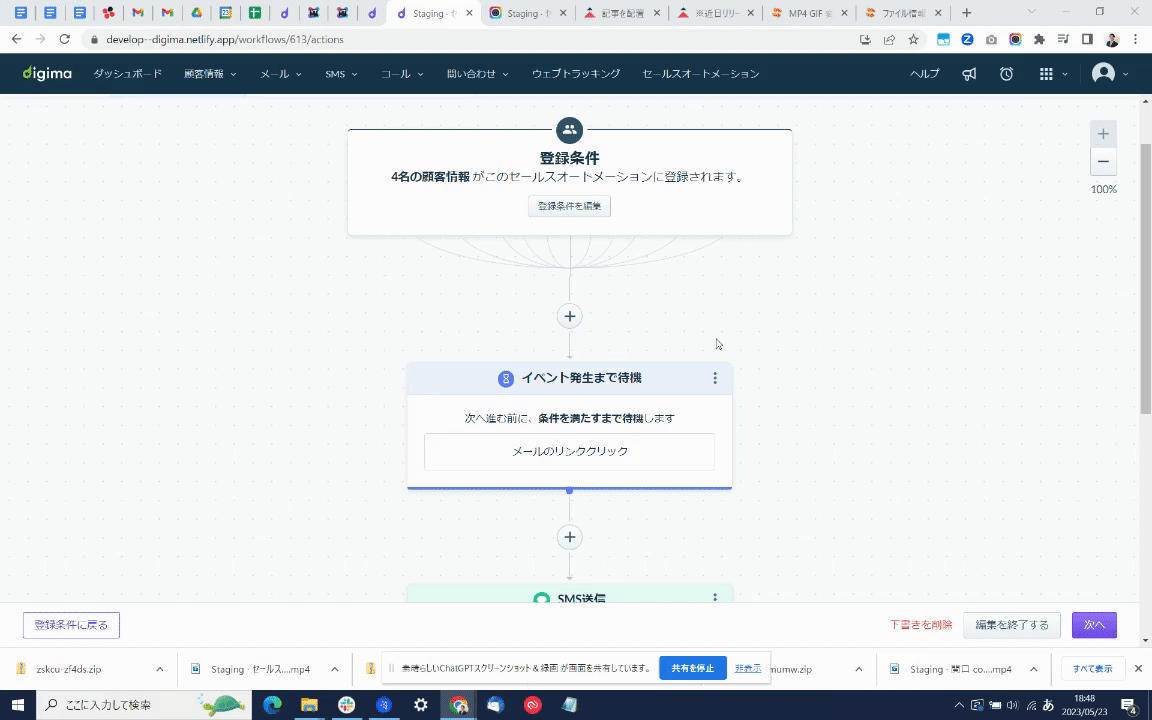Click the page vertical scrollbar

click(x=1145, y=279)
